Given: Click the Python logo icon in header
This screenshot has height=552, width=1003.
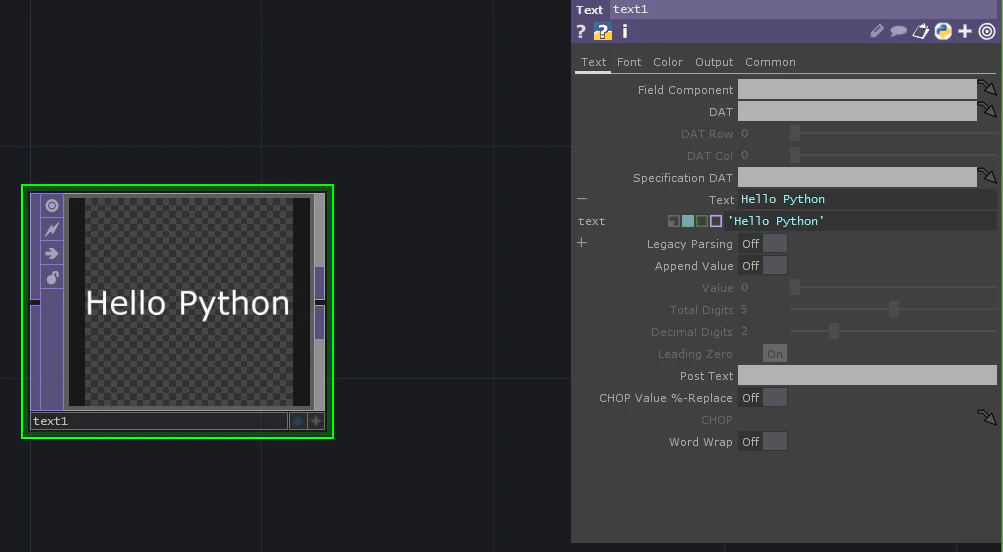Looking at the screenshot, I should click(943, 31).
